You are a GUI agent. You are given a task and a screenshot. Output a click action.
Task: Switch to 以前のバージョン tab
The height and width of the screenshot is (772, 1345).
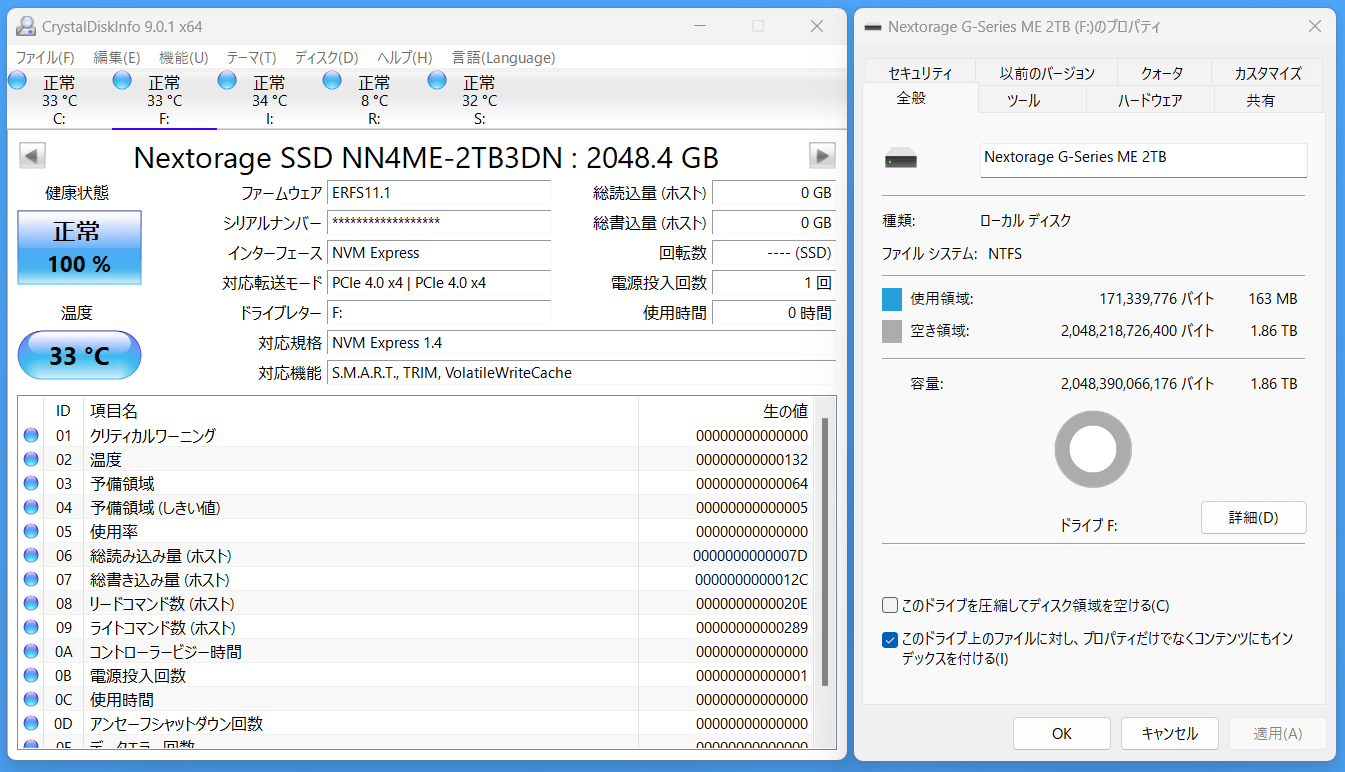click(x=1047, y=73)
